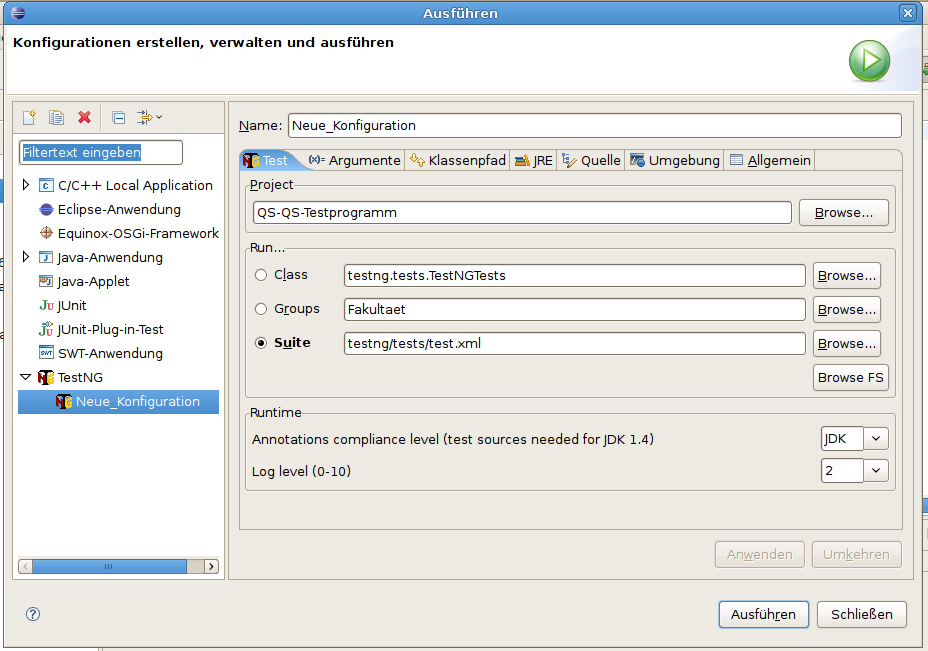
Task: Switch to the JRE tab
Action: click(534, 160)
